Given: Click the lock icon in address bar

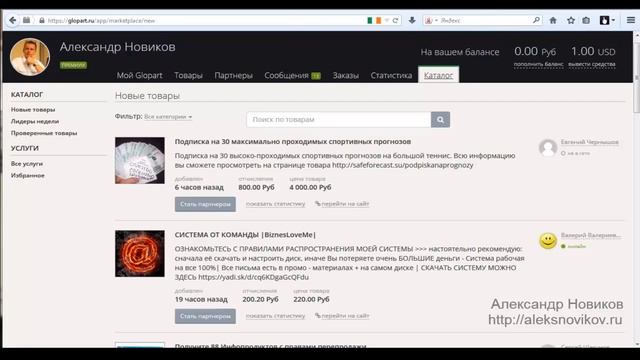Looking at the screenshot, I should click(x=42, y=20).
